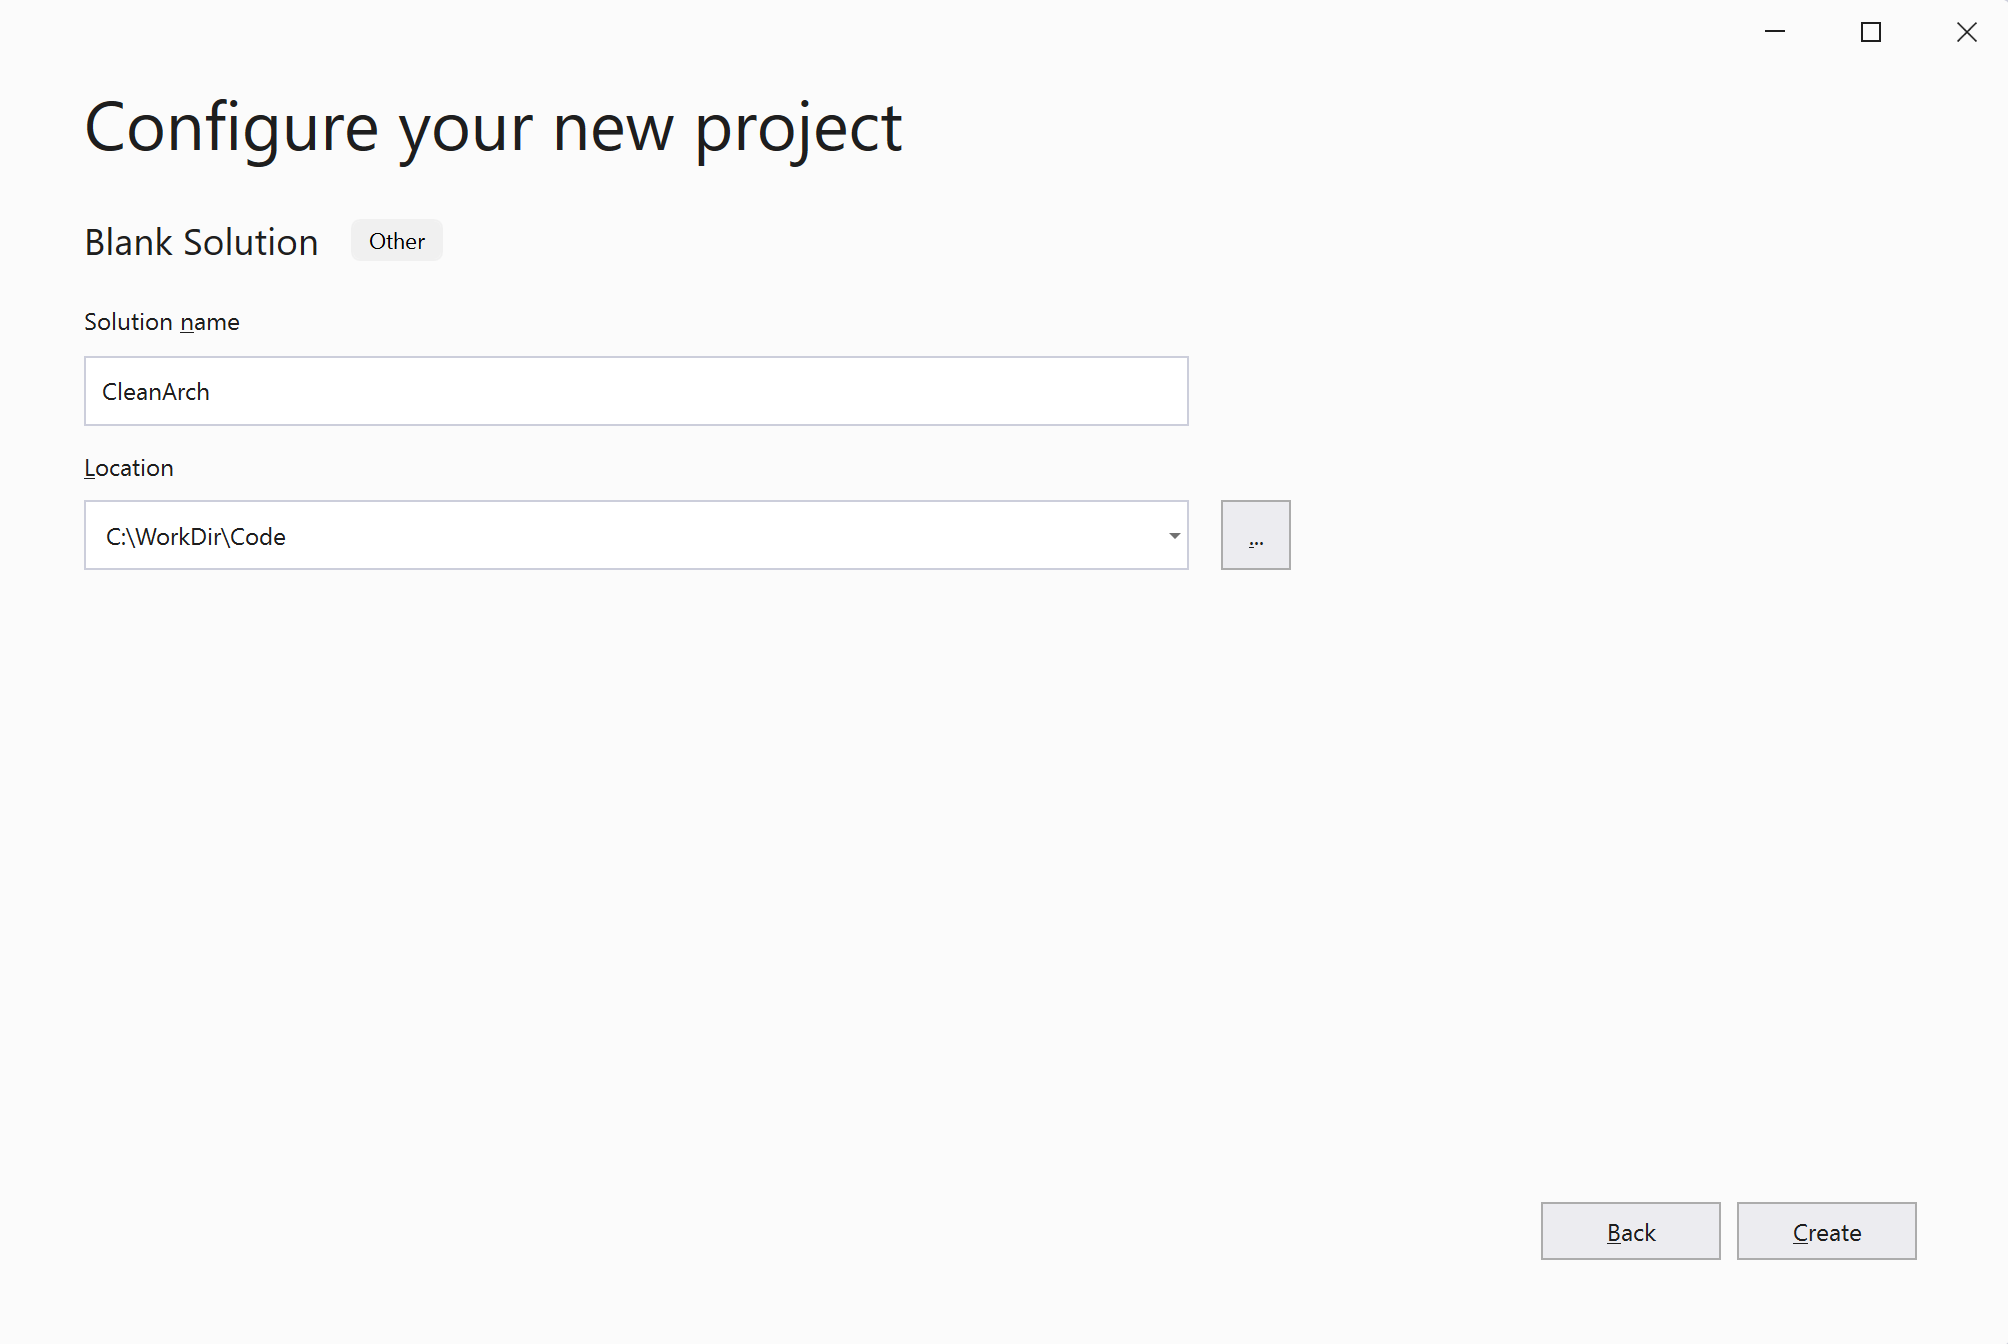Click the Blank Solution heading
Screen dimensions: 2008x1344
click(201, 242)
